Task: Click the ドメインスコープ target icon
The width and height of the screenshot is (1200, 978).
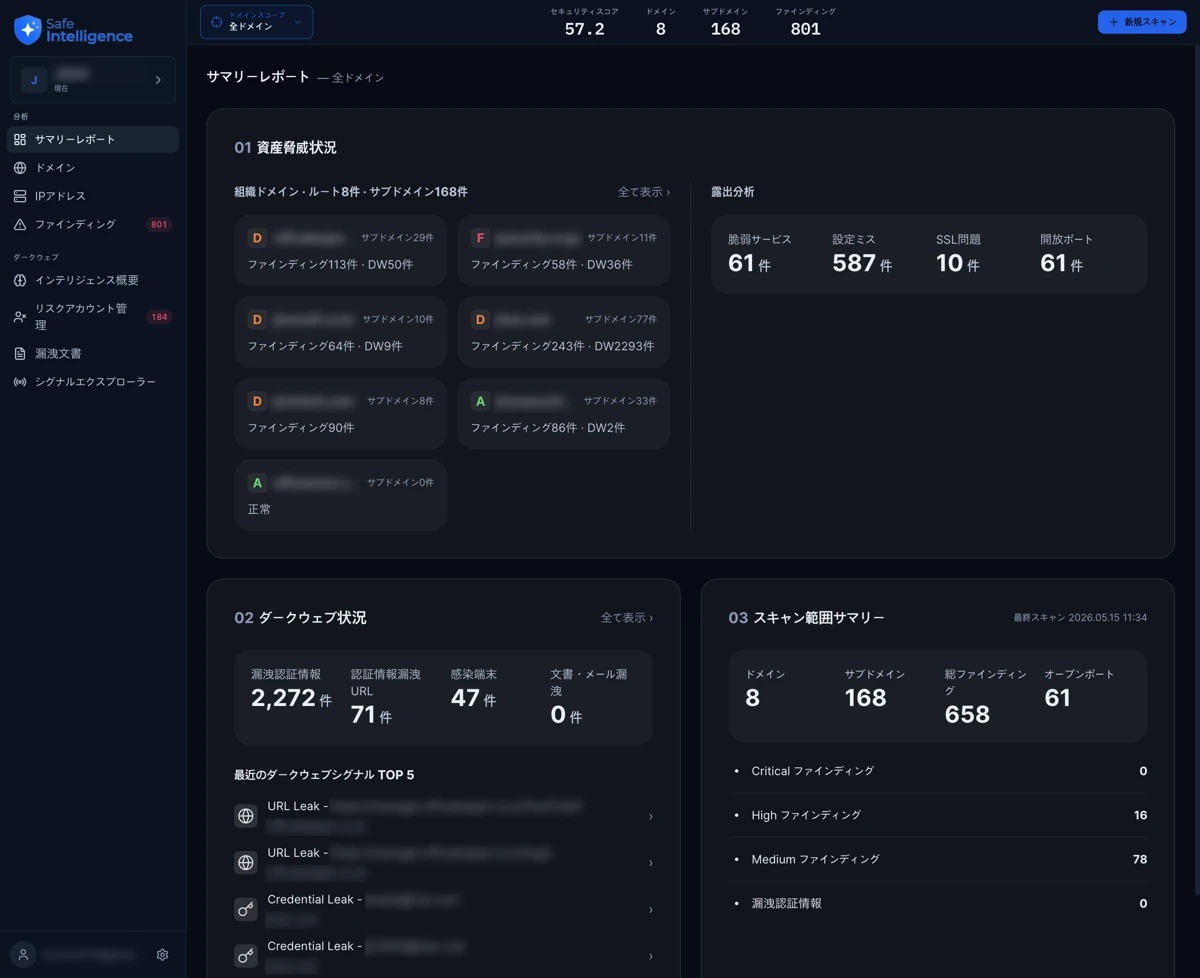Action: pyautogui.click(x=217, y=22)
